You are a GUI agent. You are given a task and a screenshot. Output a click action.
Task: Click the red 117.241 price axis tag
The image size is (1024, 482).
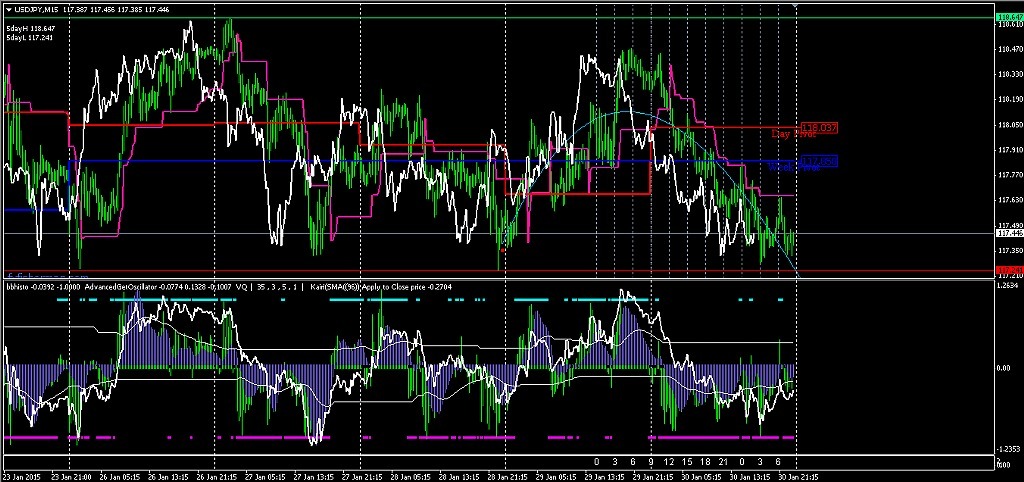coord(1009,271)
